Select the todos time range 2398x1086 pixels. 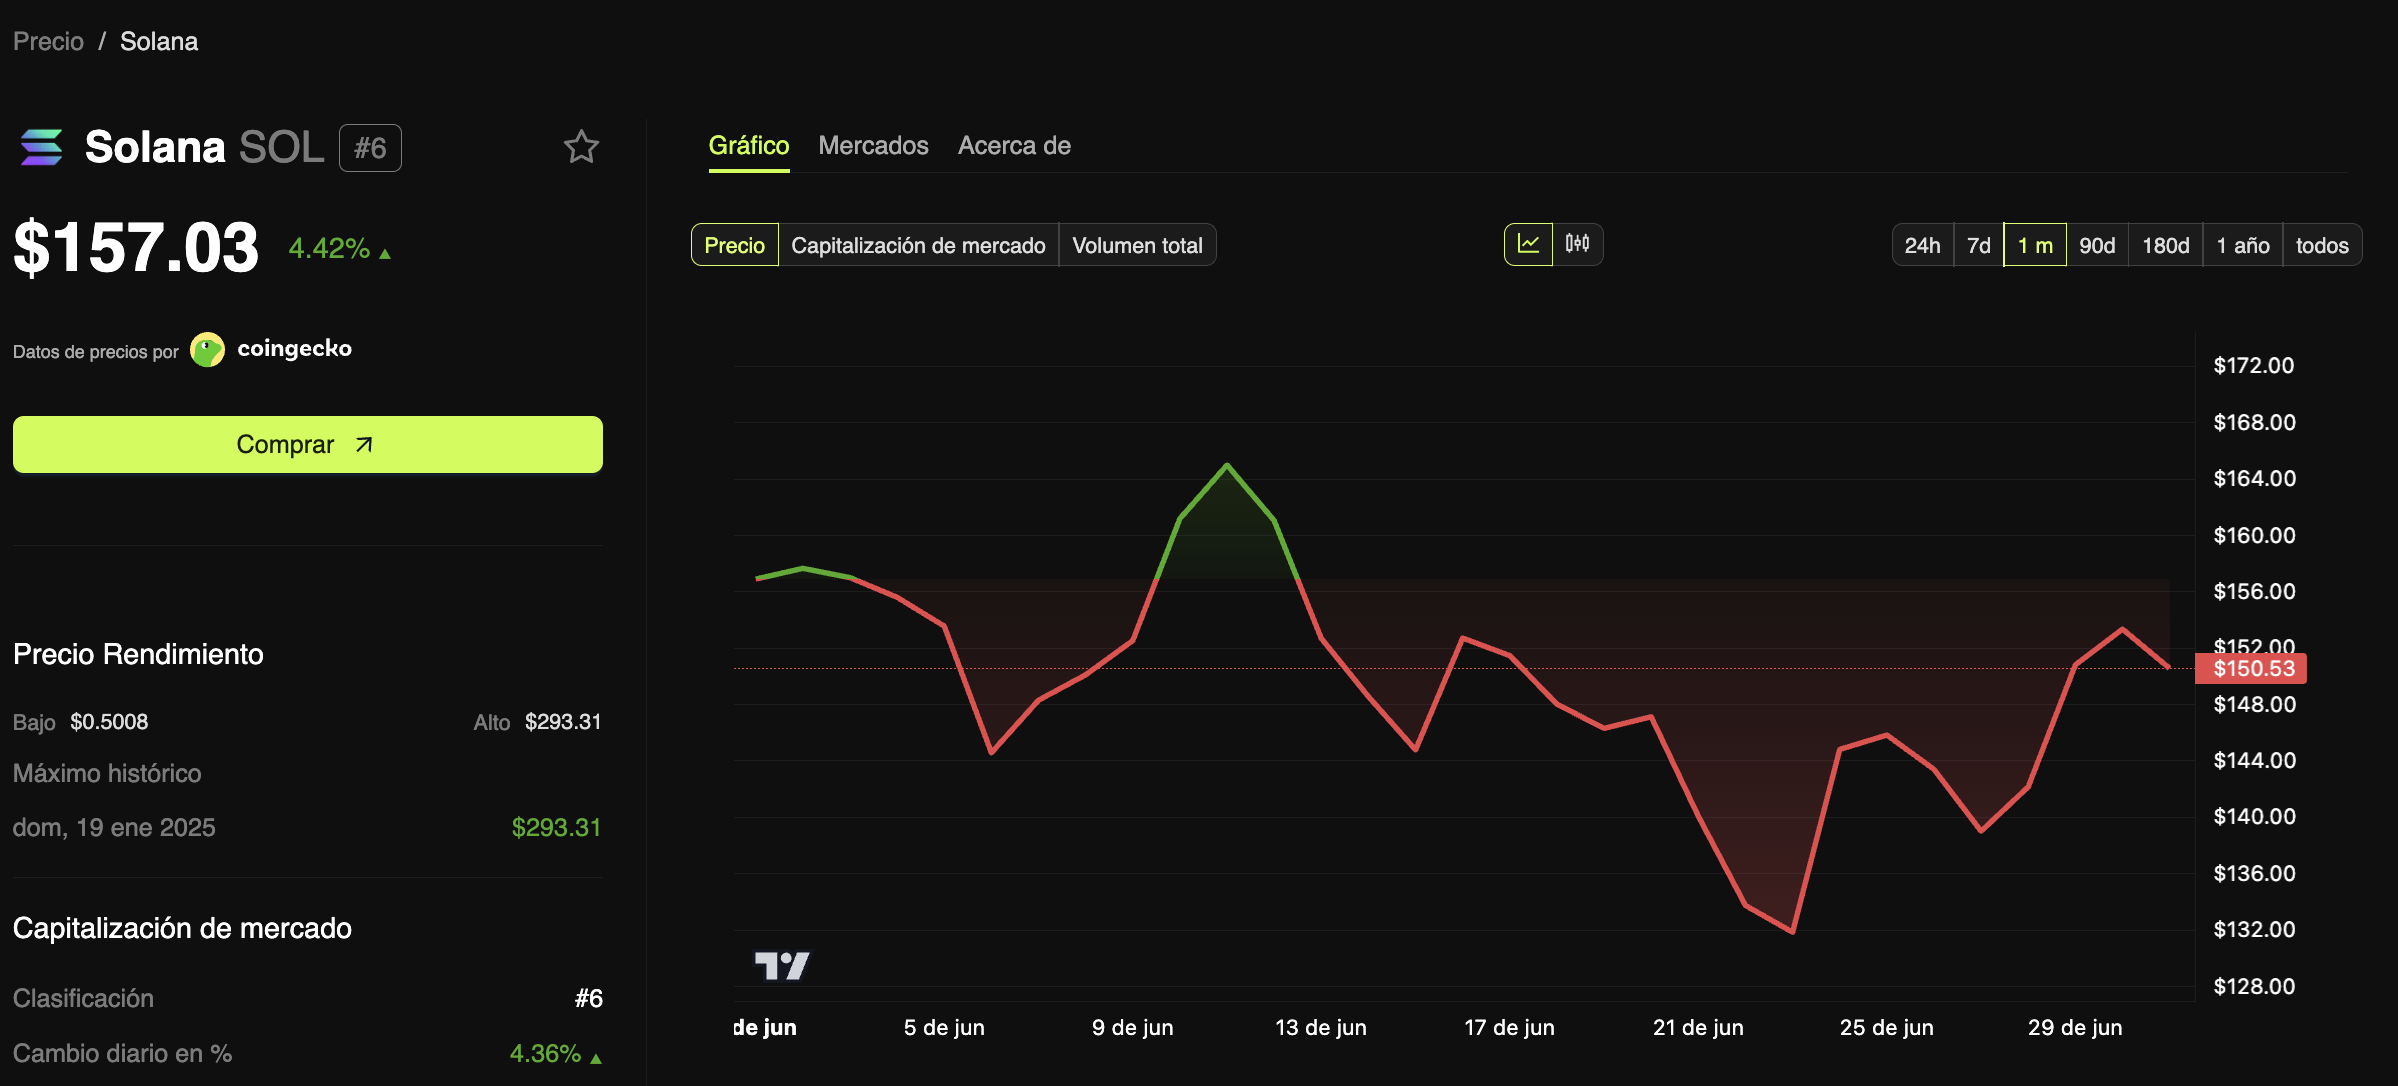2321,245
